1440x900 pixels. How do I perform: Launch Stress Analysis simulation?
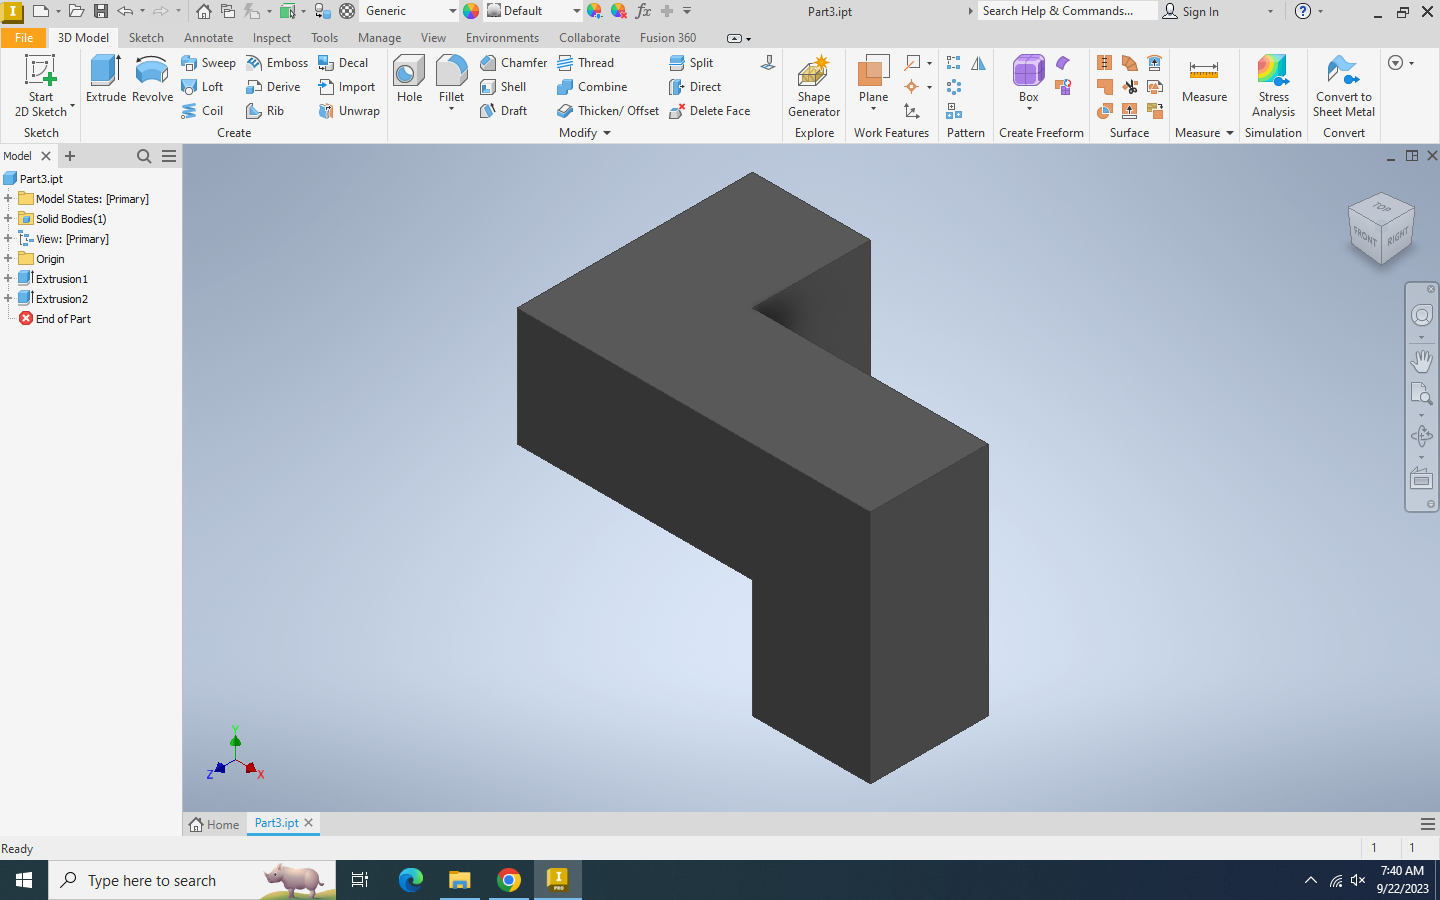pyautogui.click(x=1273, y=86)
